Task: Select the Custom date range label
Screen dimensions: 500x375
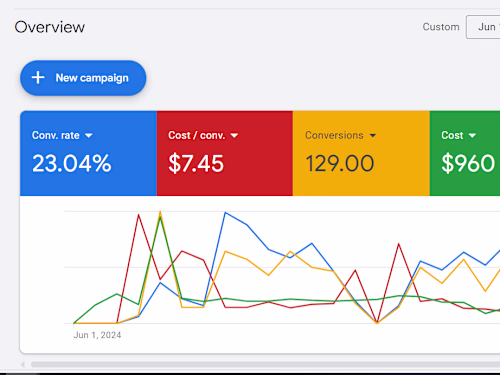Action: coord(441,27)
